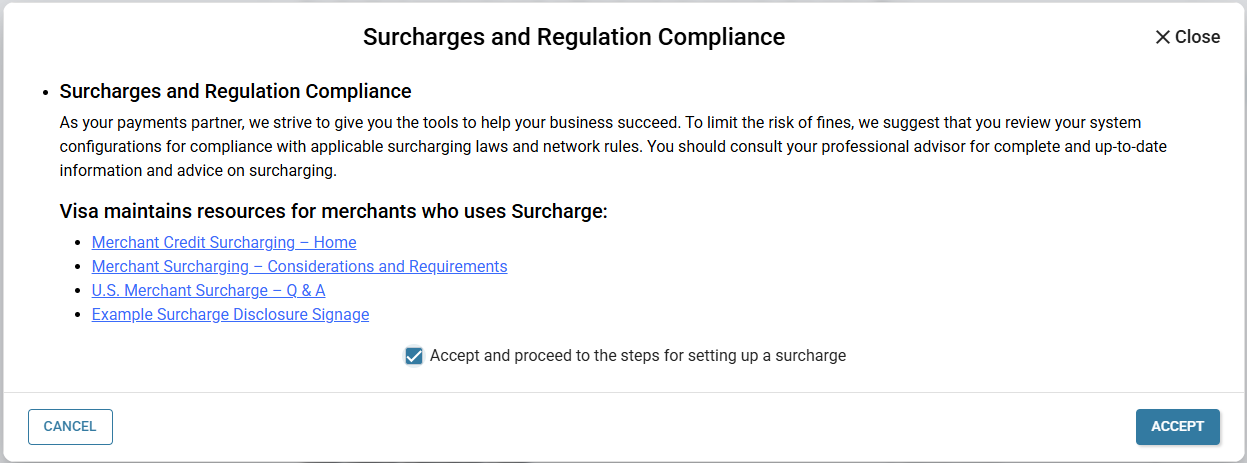
Task: Confirm with the ACCEPT button
Action: (1177, 427)
